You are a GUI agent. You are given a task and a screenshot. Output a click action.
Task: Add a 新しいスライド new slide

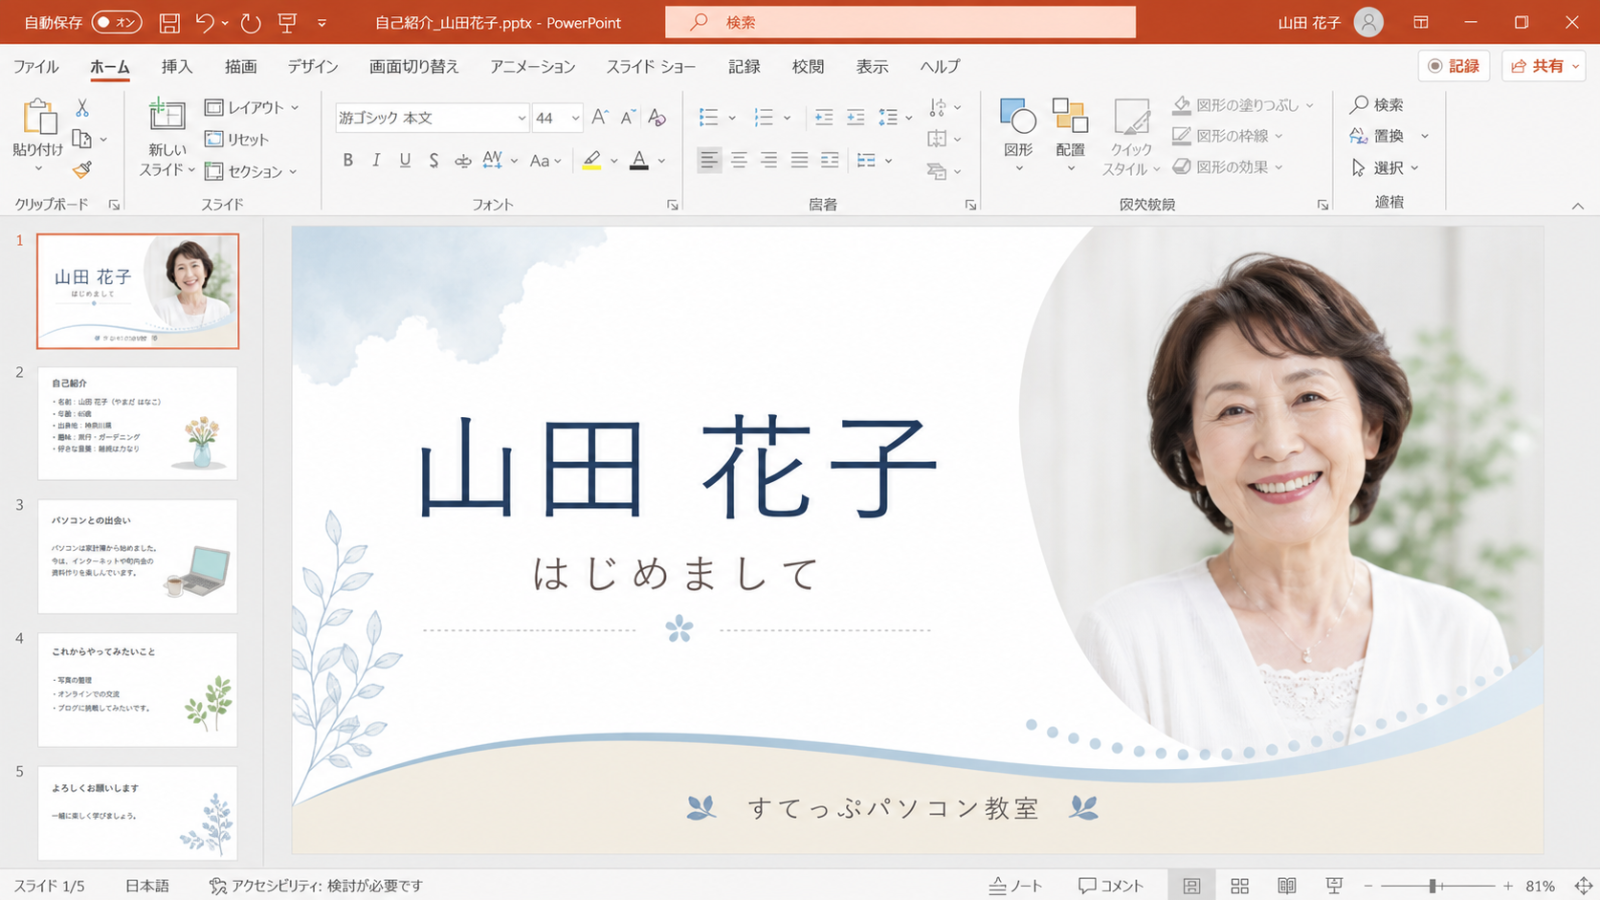coord(167,137)
